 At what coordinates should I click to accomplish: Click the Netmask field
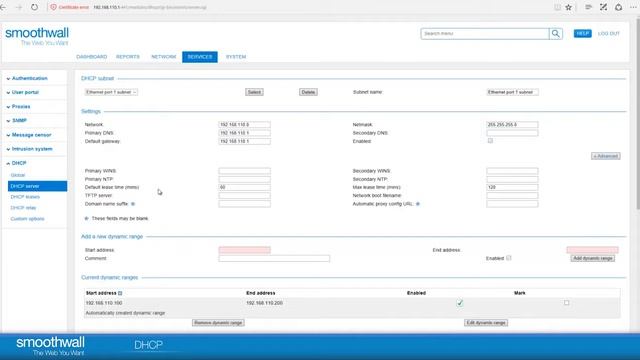click(x=512, y=124)
